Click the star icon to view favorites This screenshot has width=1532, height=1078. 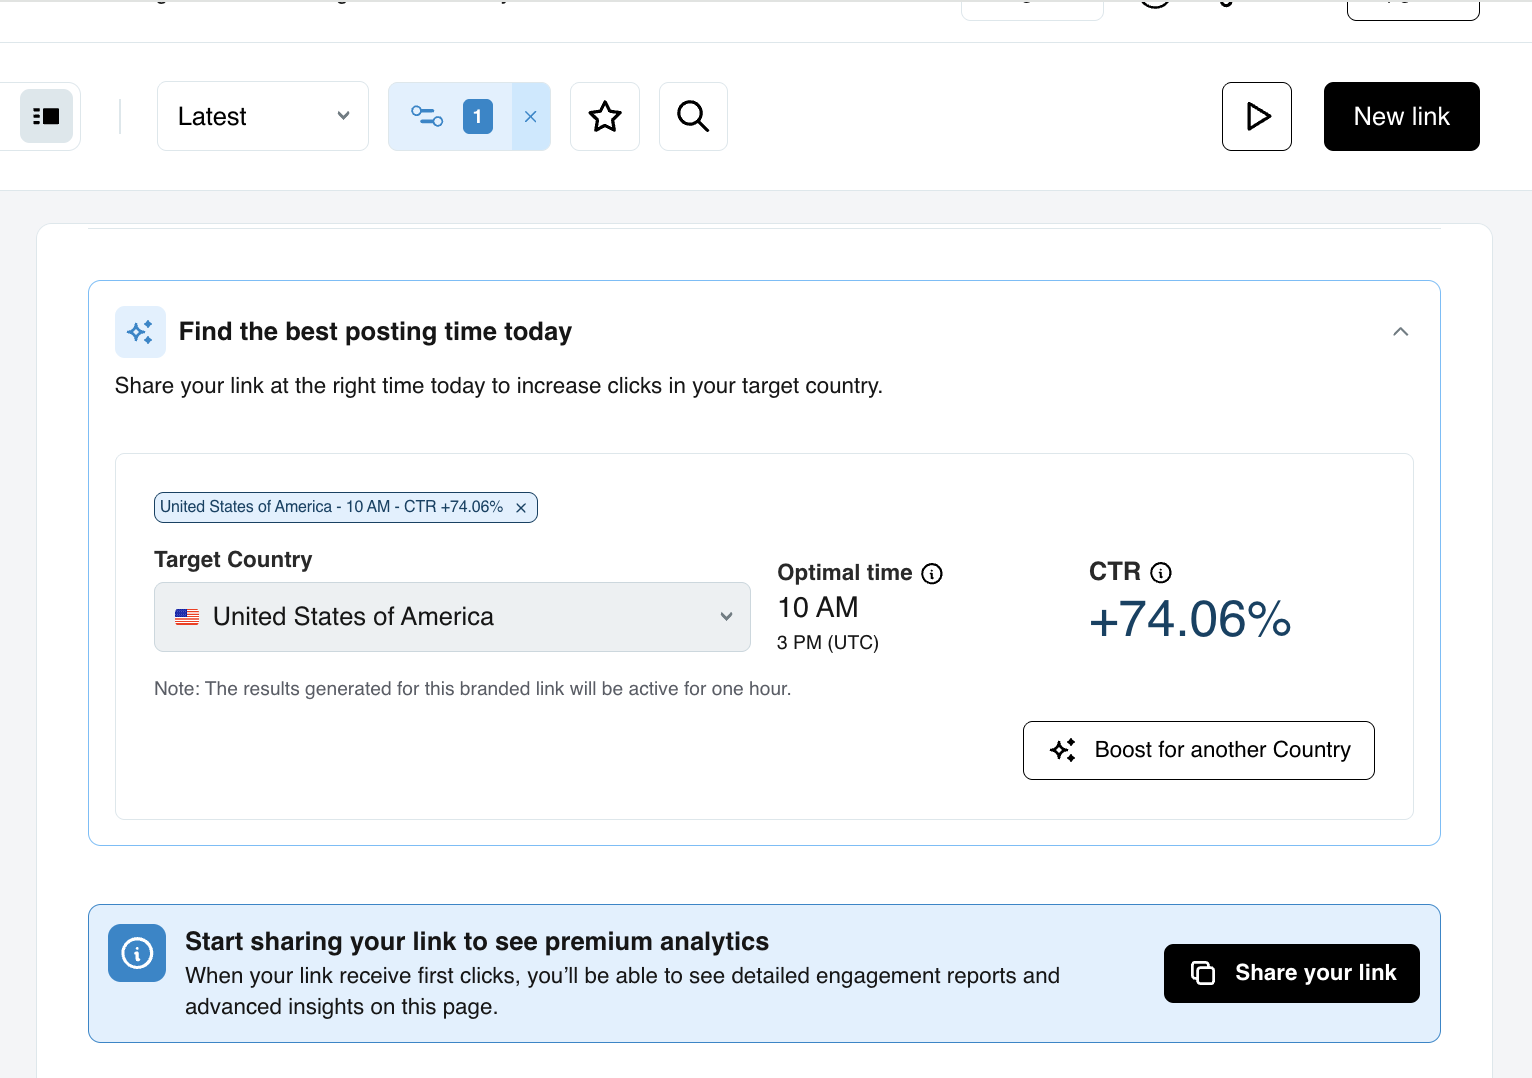coord(604,116)
